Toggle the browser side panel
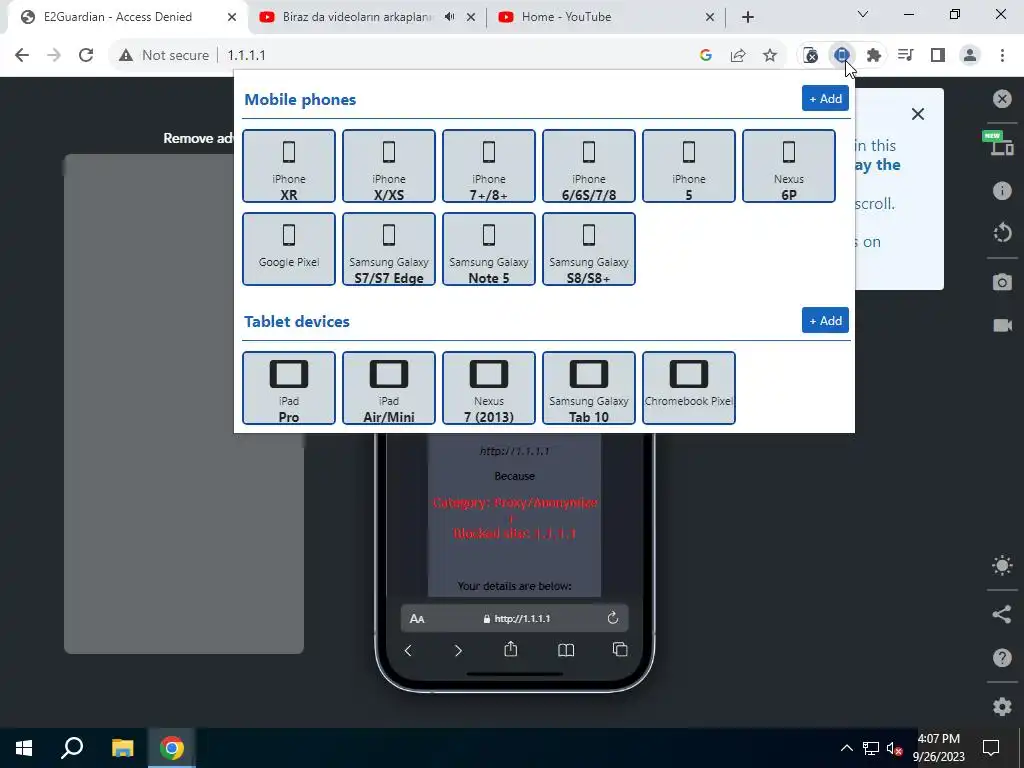Screen dimensions: 1024x768 pos(938,55)
